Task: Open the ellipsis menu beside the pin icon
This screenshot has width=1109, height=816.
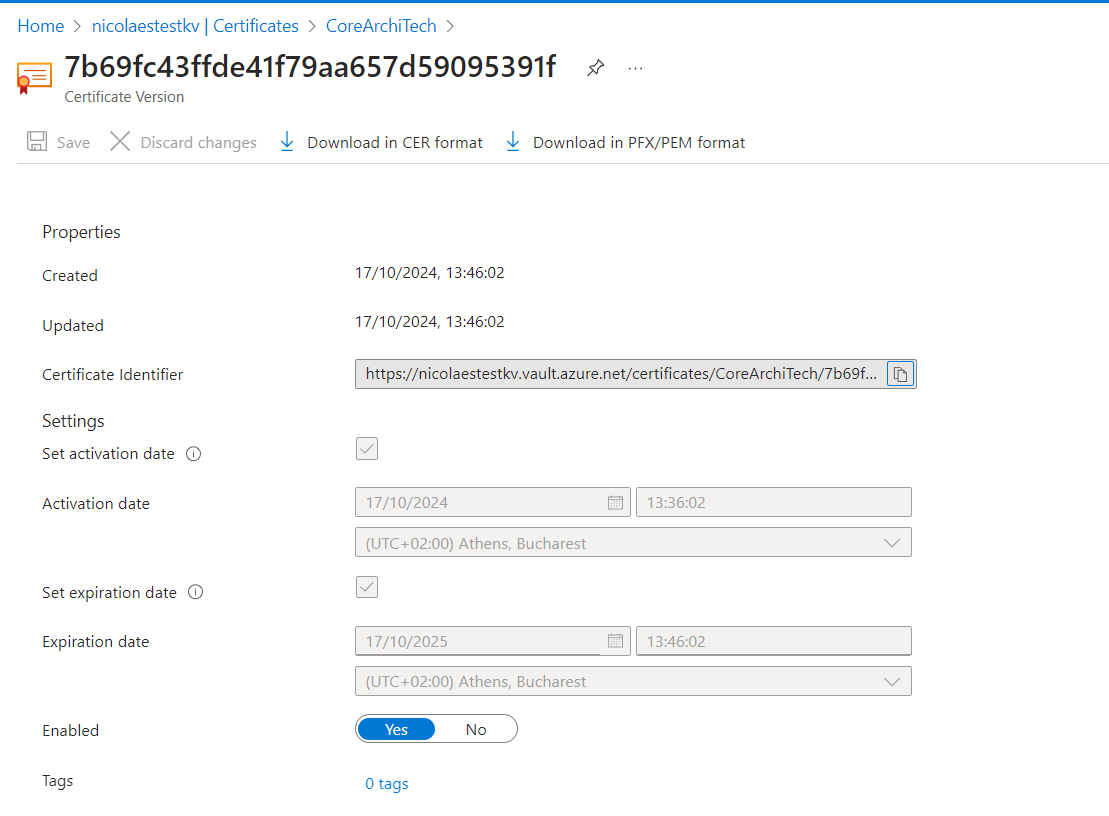Action: click(x=635, y=67)
